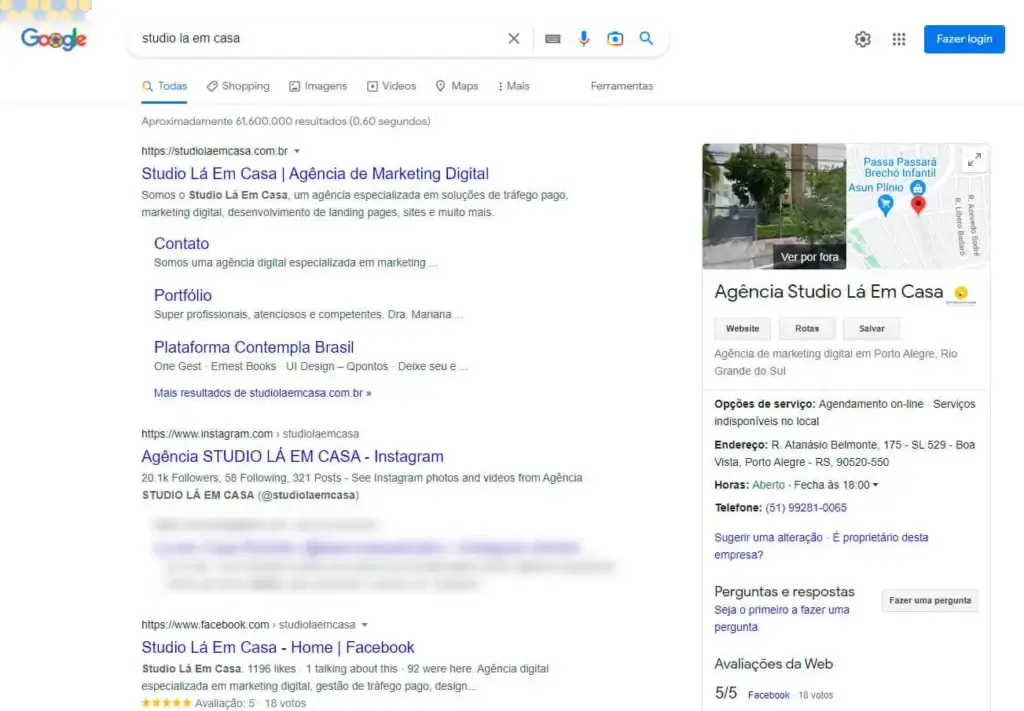
Task: Switch to the Imagens tab
Action: pyautogui.click(x=318, y=86)
